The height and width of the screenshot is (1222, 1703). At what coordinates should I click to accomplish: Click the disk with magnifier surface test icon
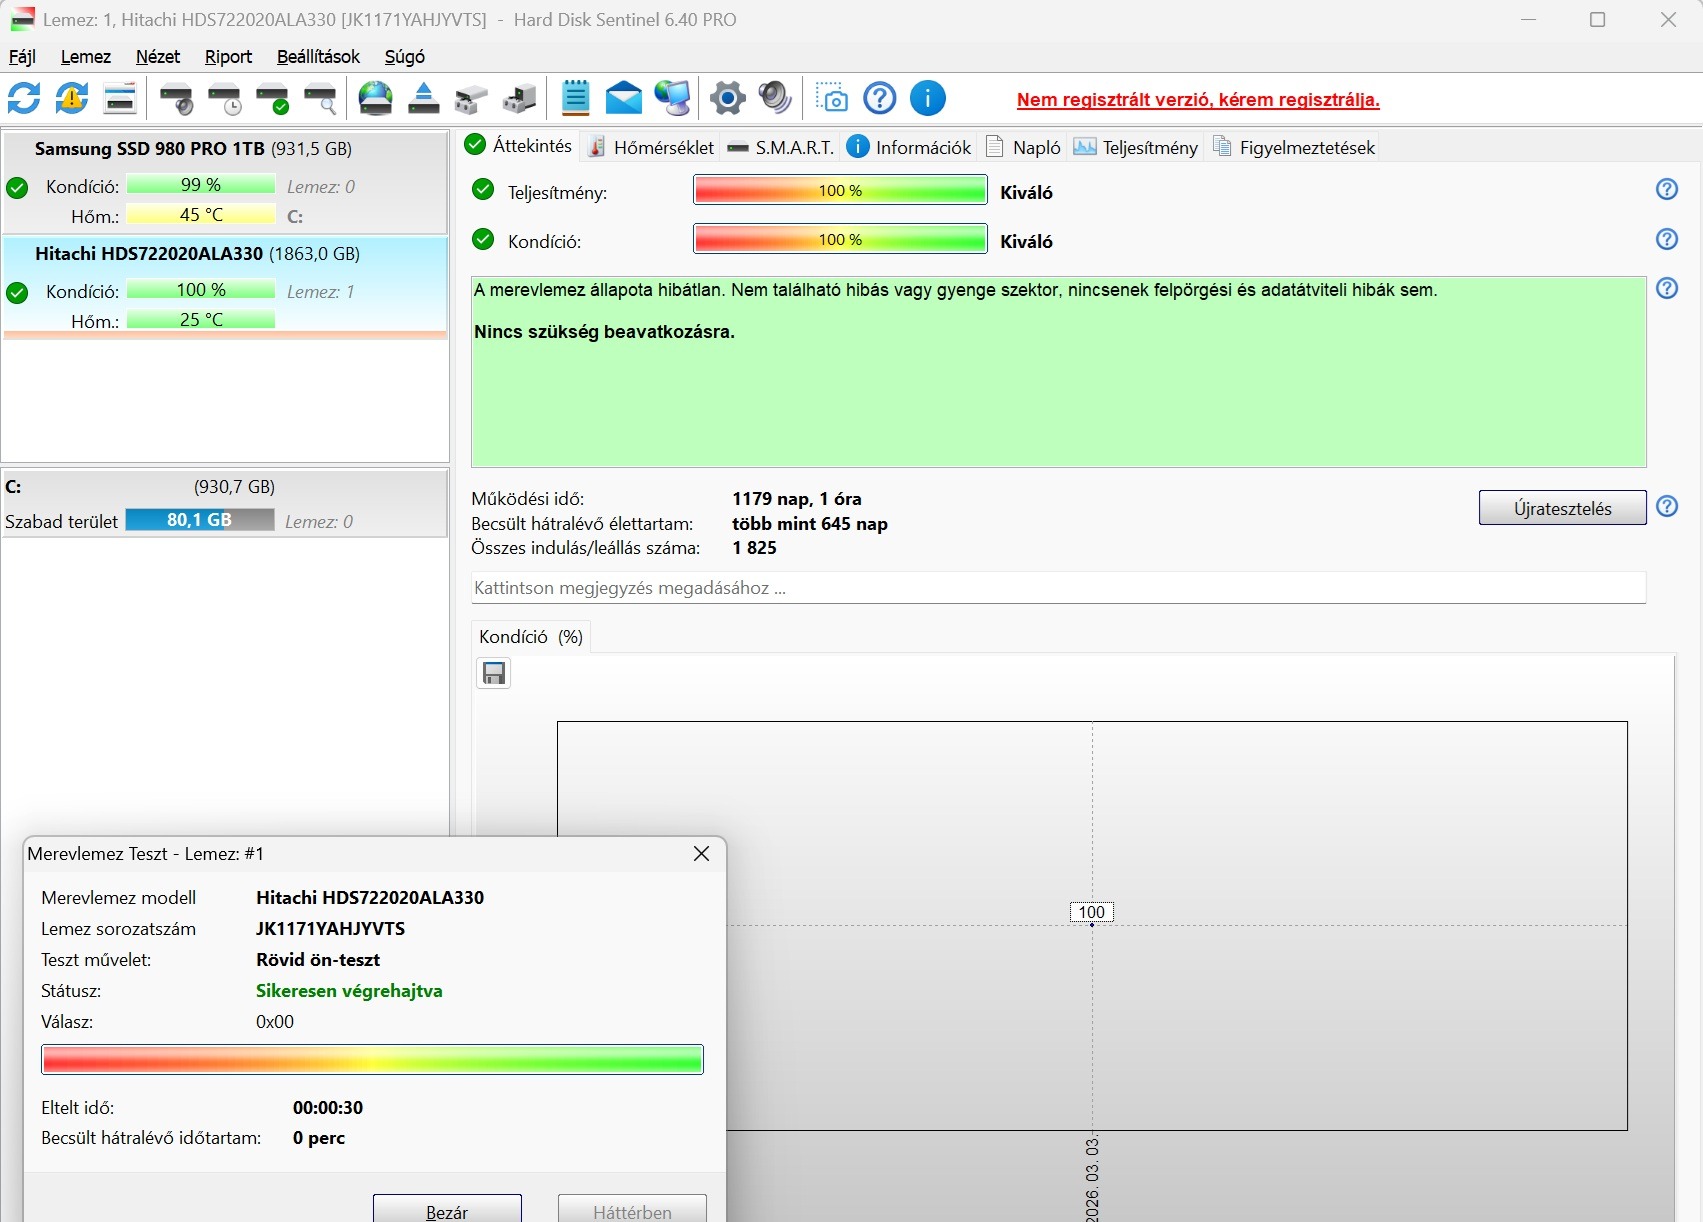[321, 98]
